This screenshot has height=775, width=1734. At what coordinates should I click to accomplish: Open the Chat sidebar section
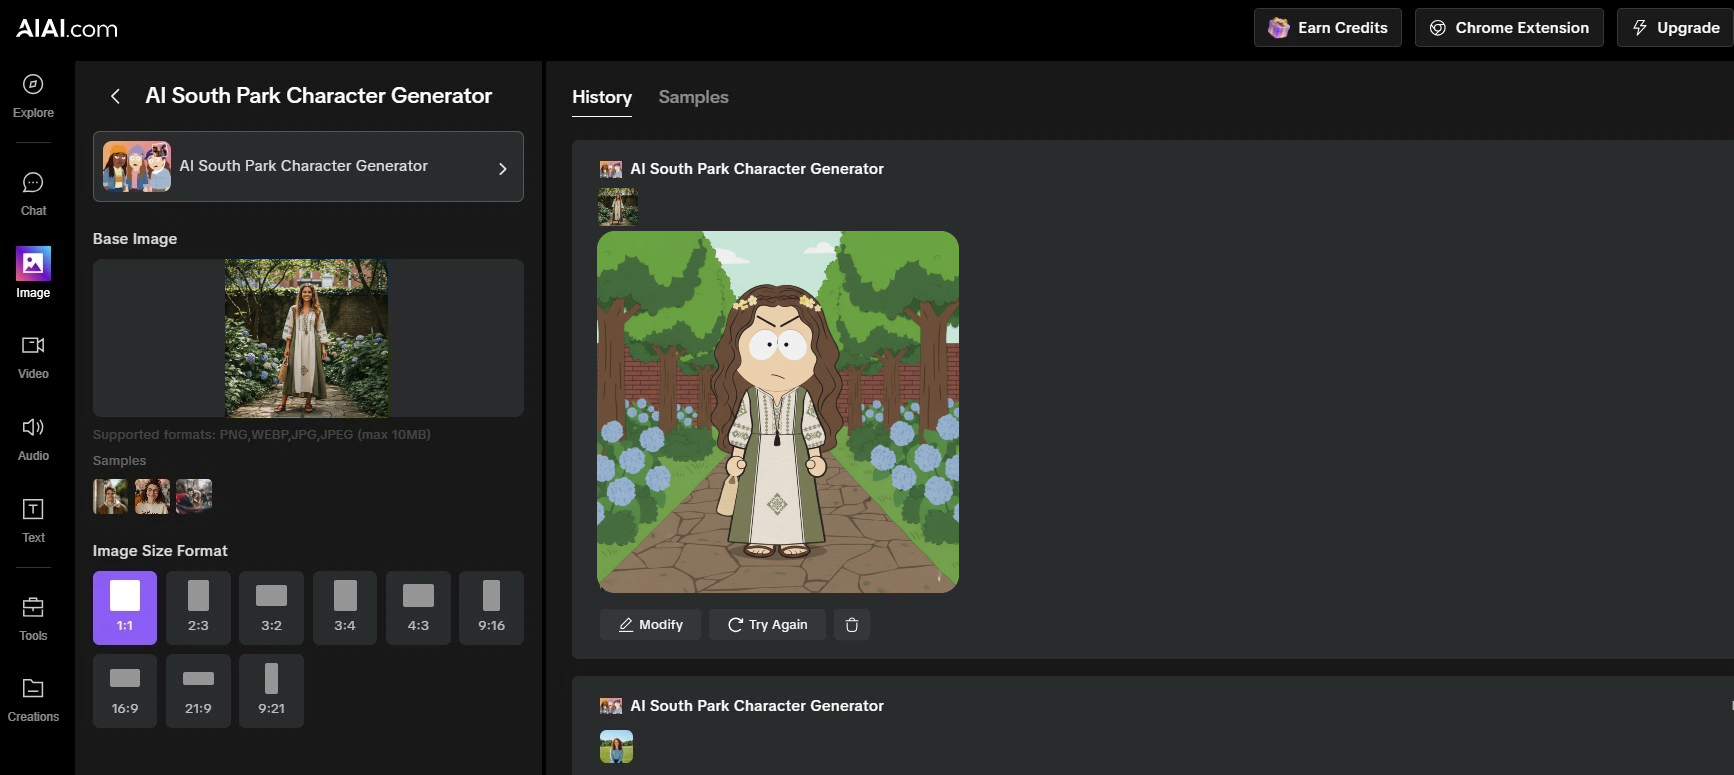click(33, 194)
